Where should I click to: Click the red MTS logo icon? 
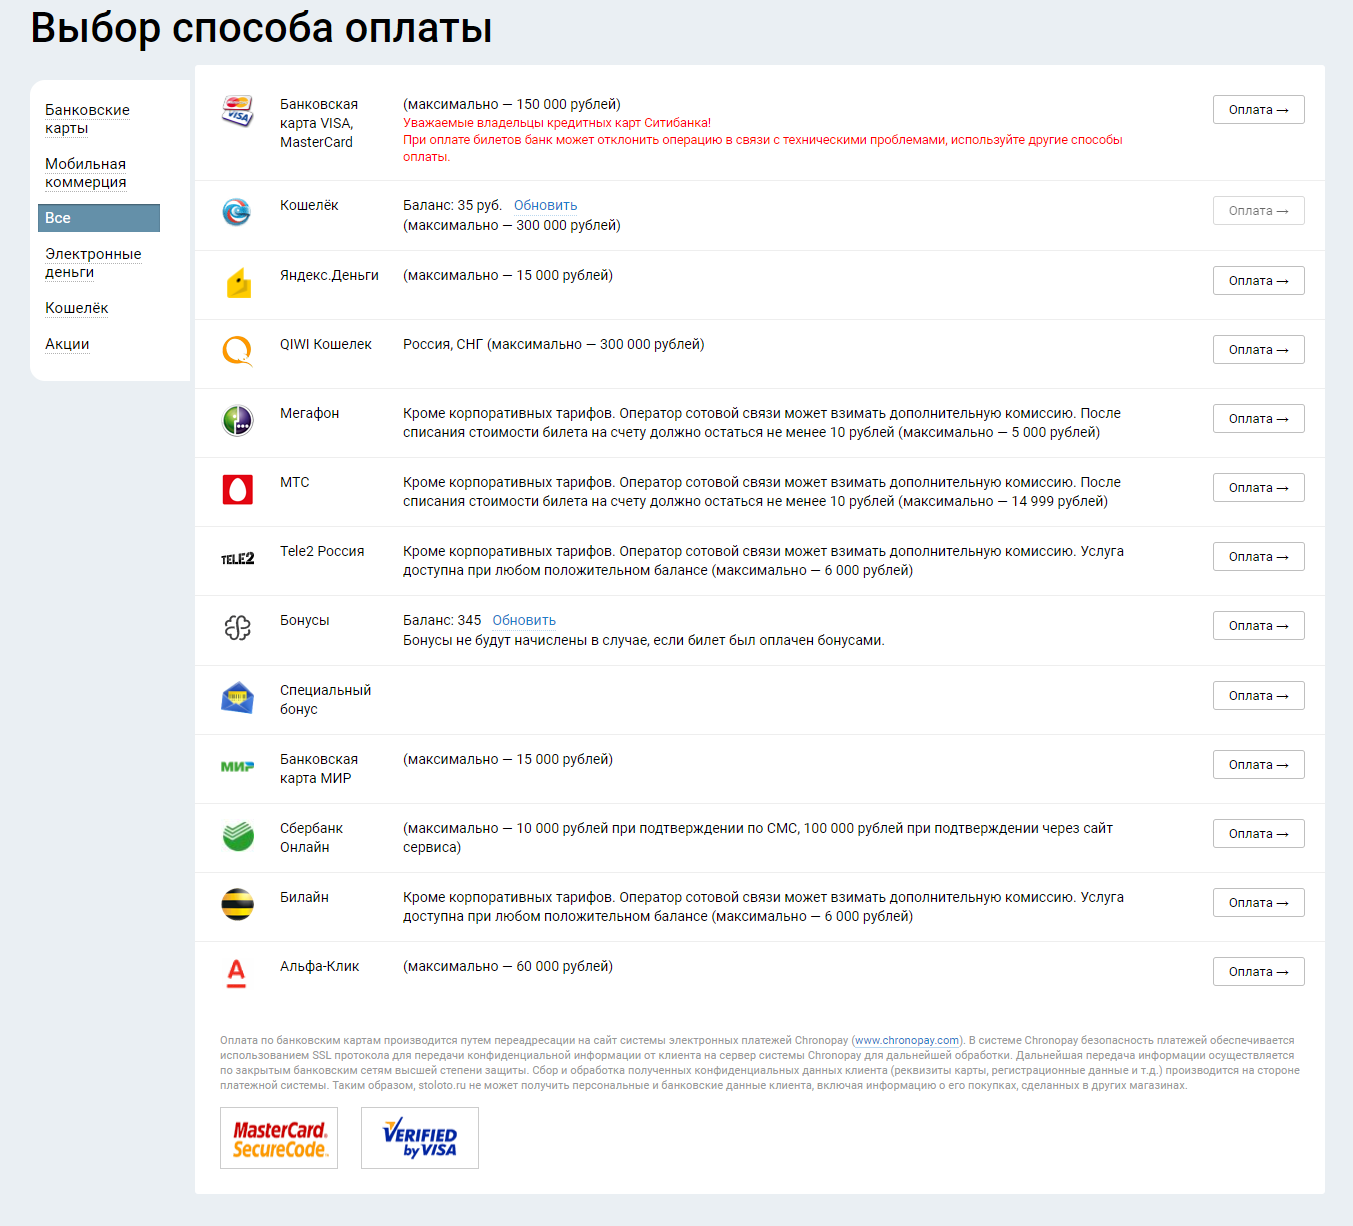point(237,489)
